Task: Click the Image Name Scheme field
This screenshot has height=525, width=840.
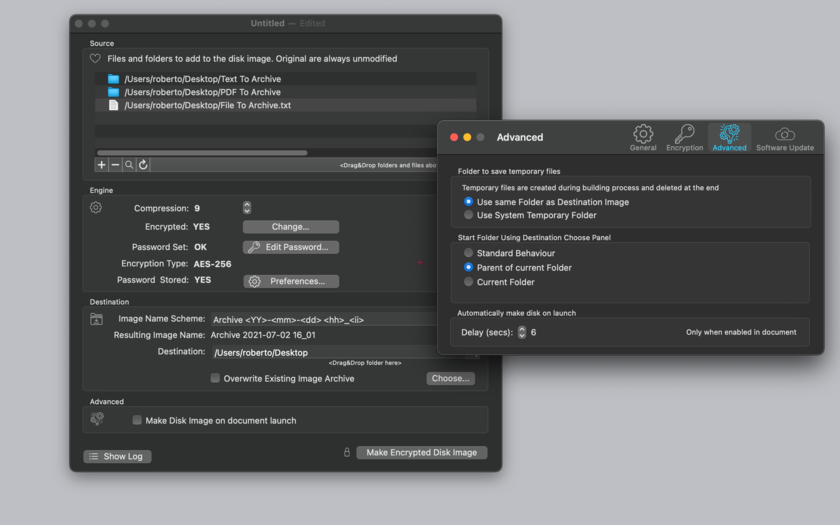Action: (324, 319)
